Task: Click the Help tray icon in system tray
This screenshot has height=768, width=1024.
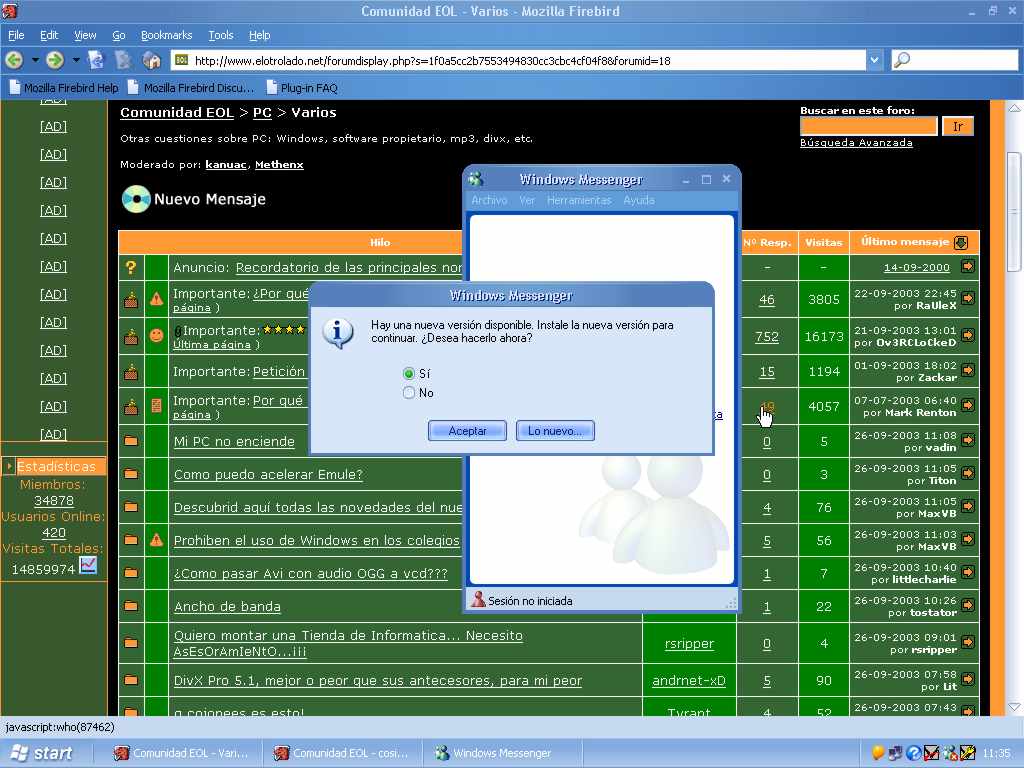Action: [x=913, y=753]
